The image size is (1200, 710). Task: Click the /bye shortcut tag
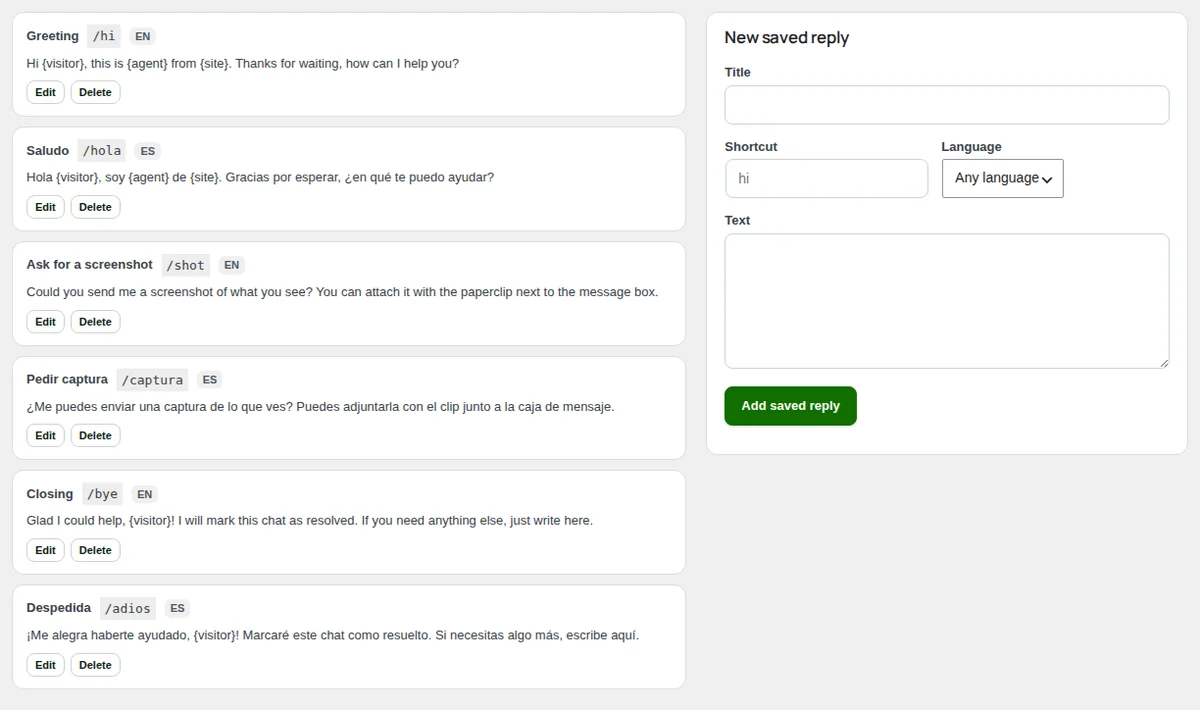(102, 494)
